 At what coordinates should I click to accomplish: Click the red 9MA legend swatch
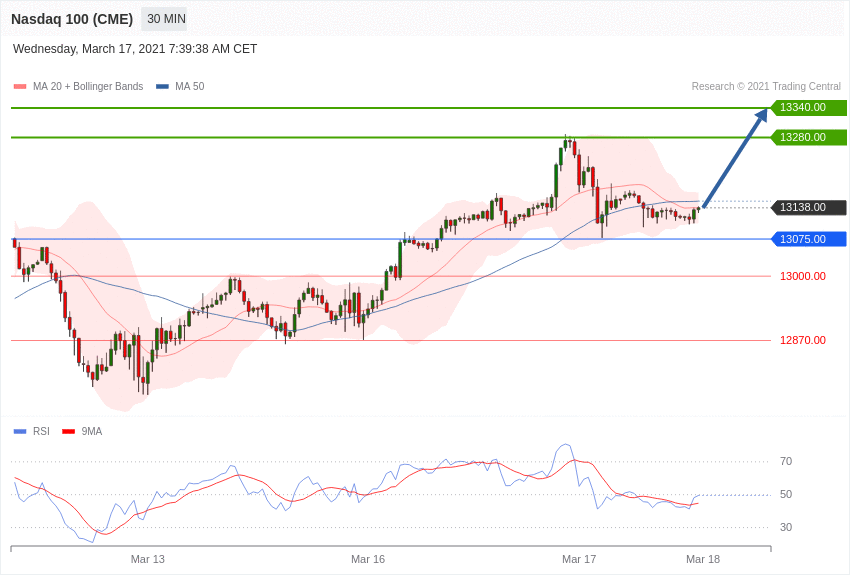pos(69,431)
